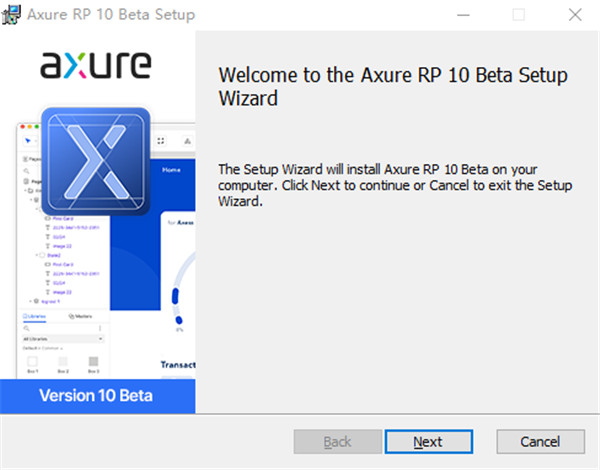Minimize the Axure setup window
Image resolution: width=600 pixels, height=470 pixels.
[x=463, y=15]
